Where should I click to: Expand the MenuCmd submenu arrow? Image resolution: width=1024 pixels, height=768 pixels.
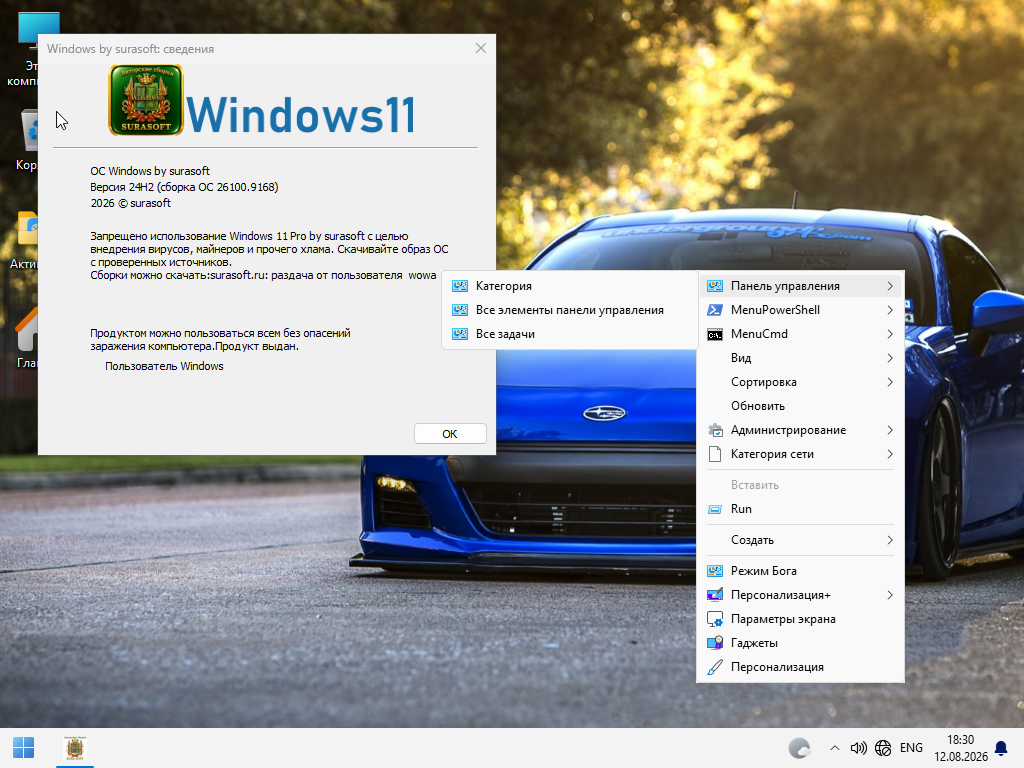[x=889, y=334]
